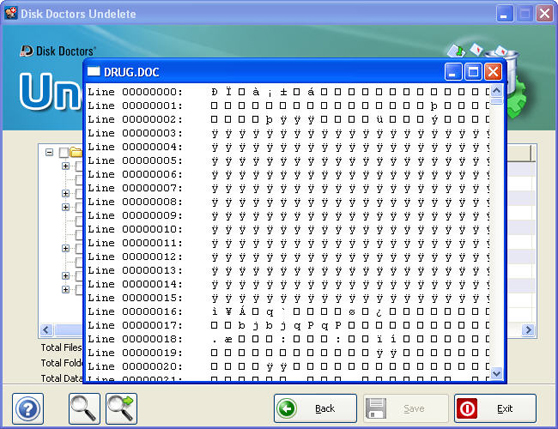Collapse the root folder tree node
Image resolution: width=558 pixels, height=429 pixels.
(49, 153)
